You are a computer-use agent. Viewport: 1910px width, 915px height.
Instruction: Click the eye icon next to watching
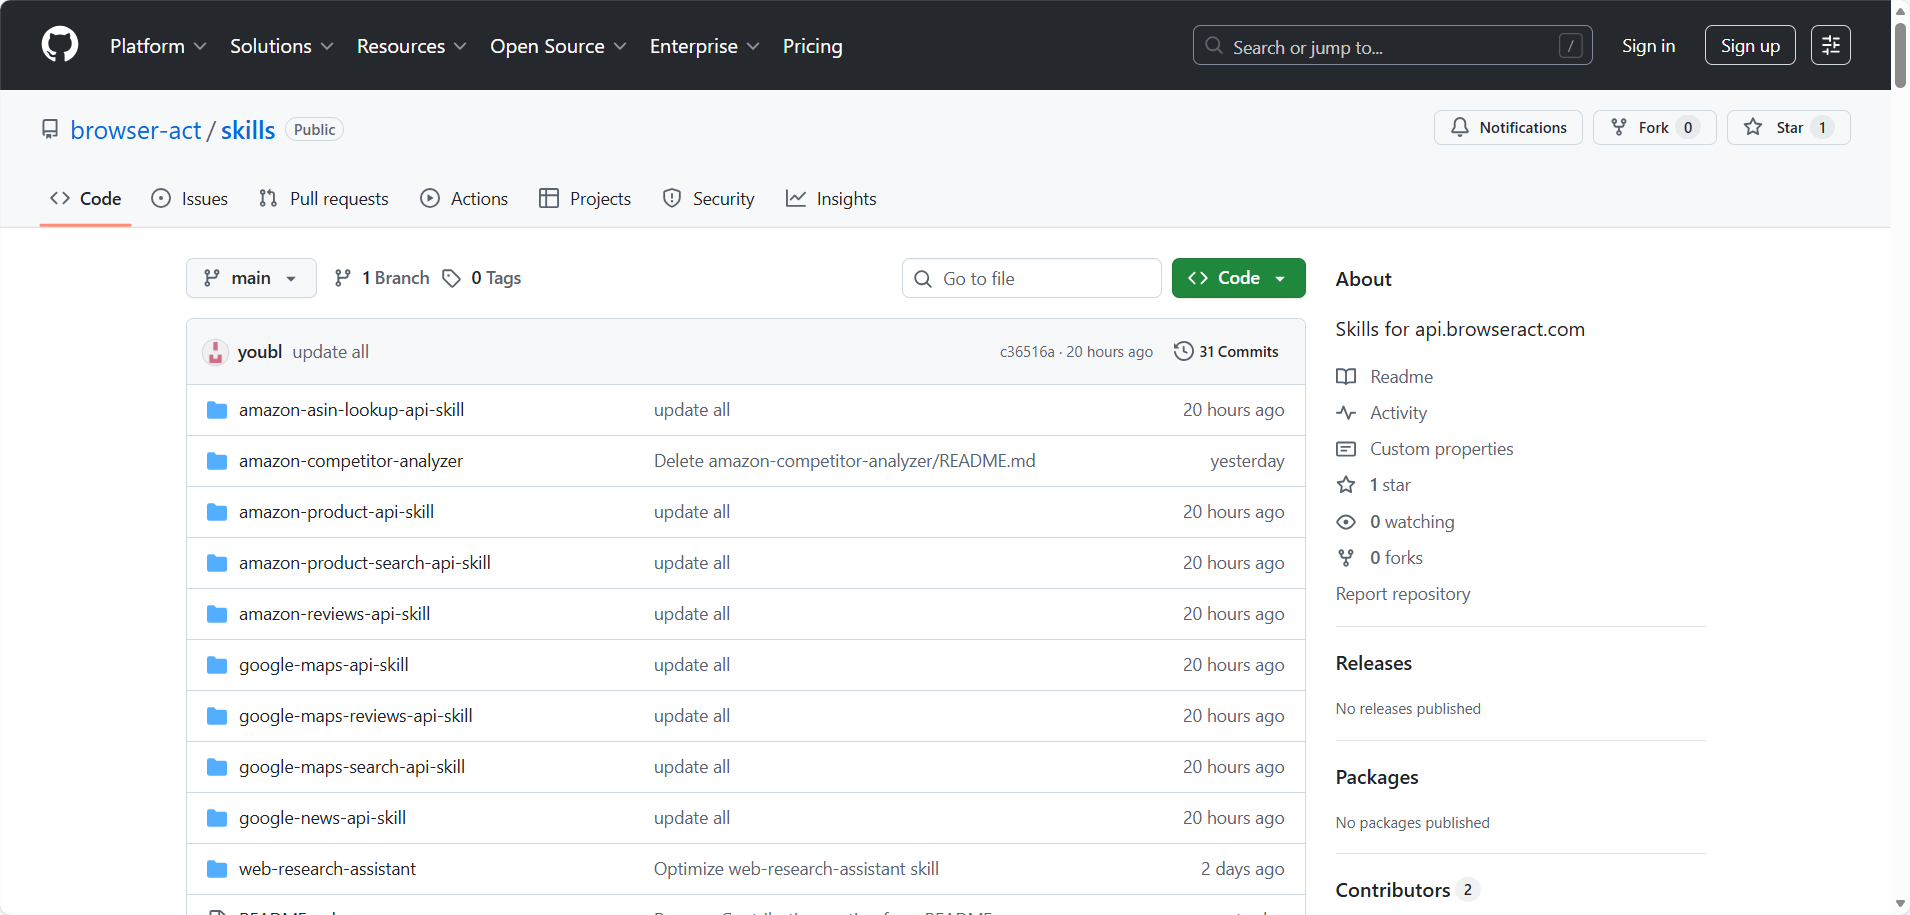(x=1346, y=521)
